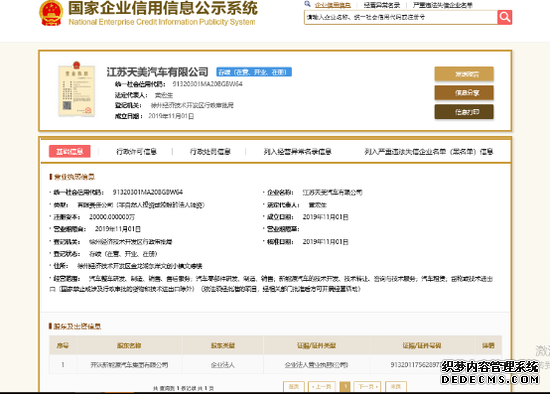Click the 证照/证件号码 column header
The image size is (550, 394).
422,346
